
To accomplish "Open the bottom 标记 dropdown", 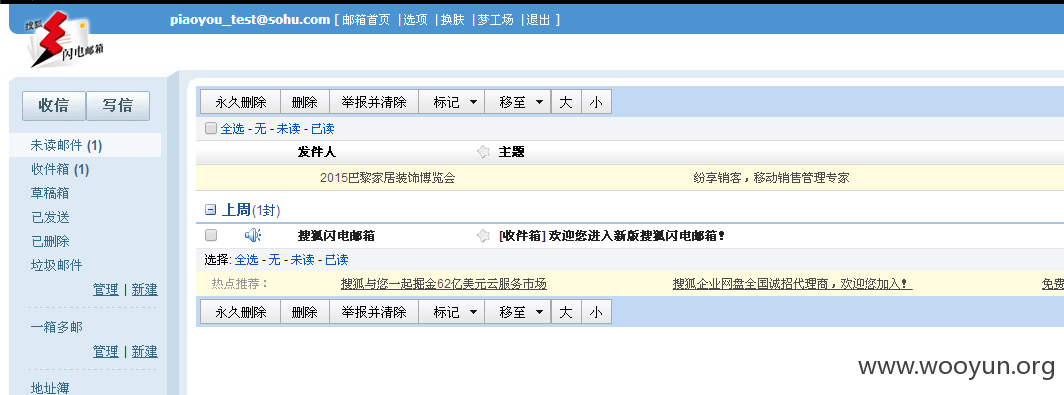I will [451, 312].
